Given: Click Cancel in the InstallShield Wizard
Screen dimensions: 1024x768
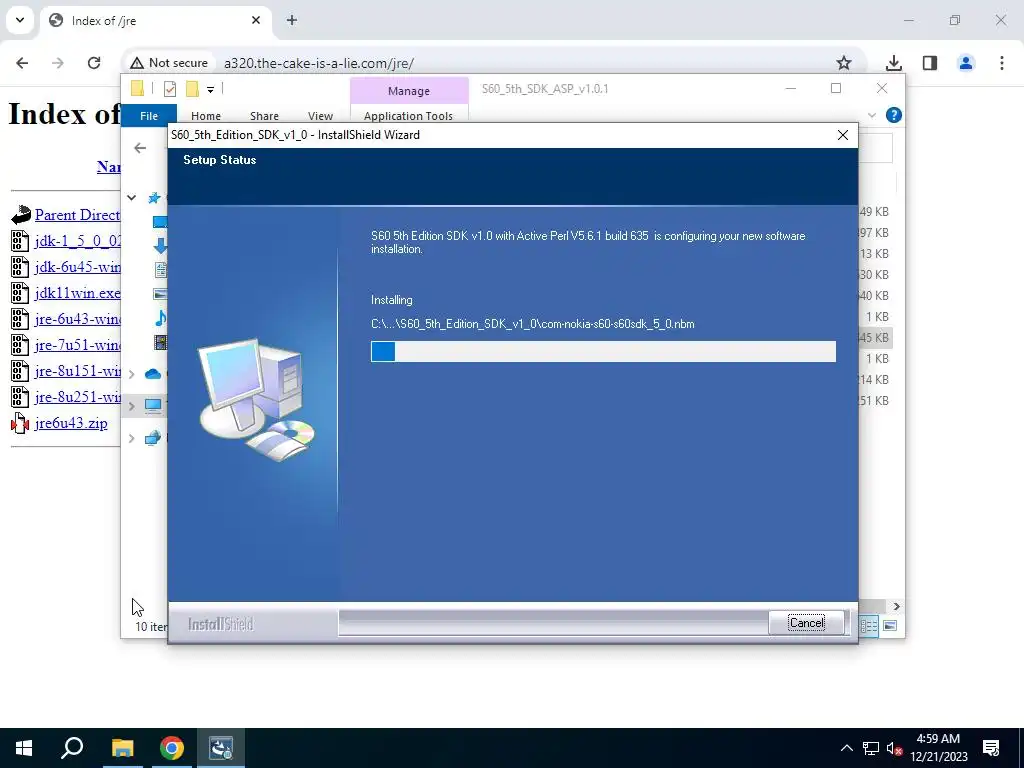Looking at the screenshot, I should click(x=807, y=622).
